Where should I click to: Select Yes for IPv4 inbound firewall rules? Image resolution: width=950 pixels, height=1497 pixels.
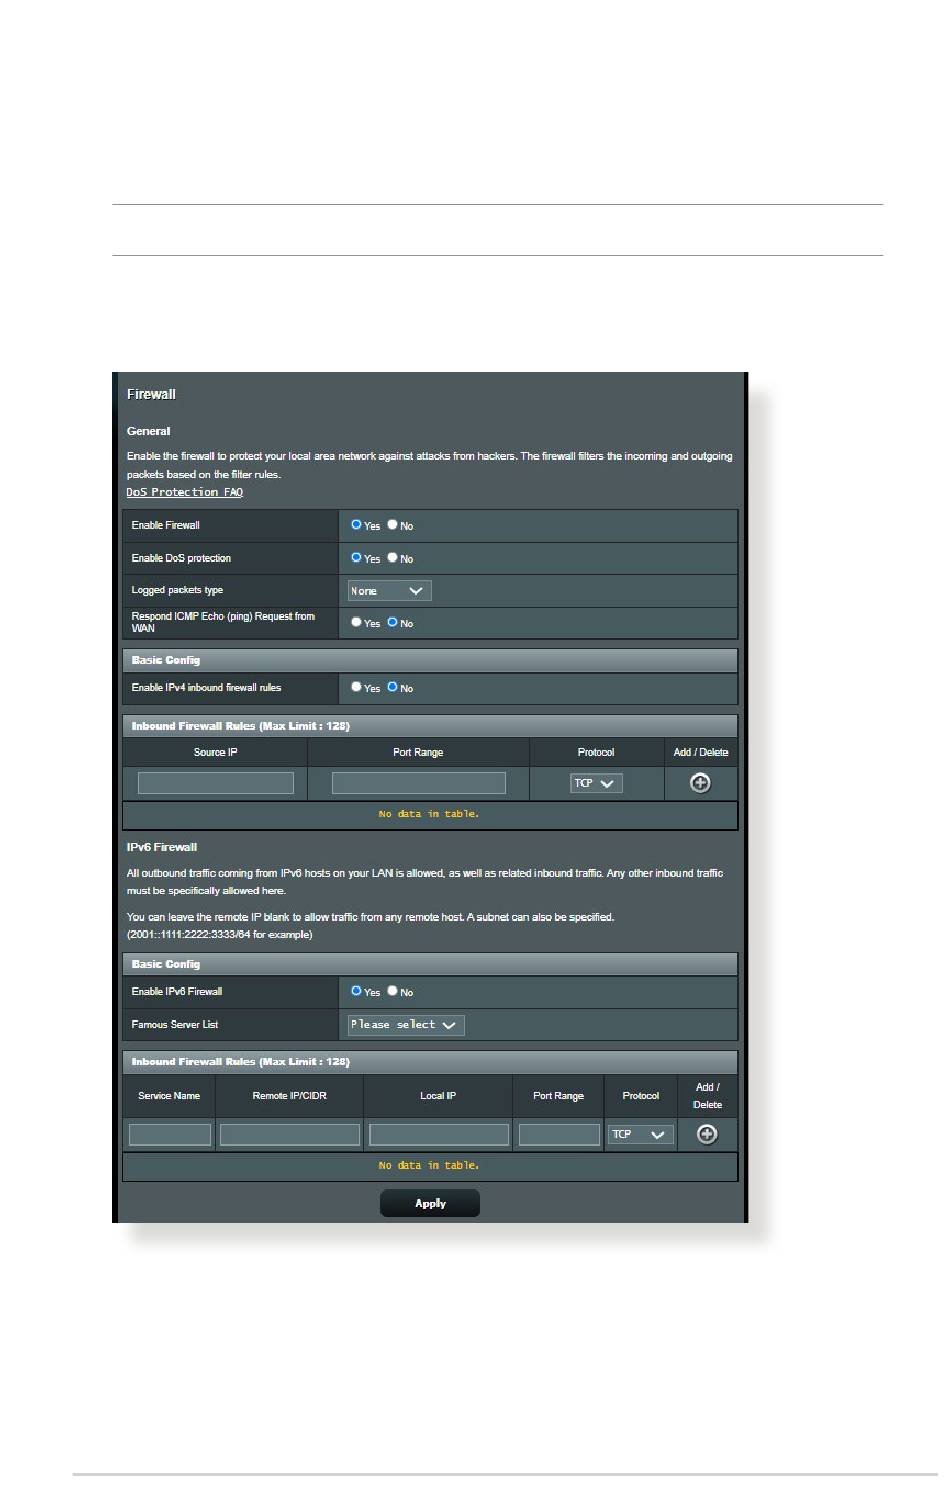tap(356, 687)
